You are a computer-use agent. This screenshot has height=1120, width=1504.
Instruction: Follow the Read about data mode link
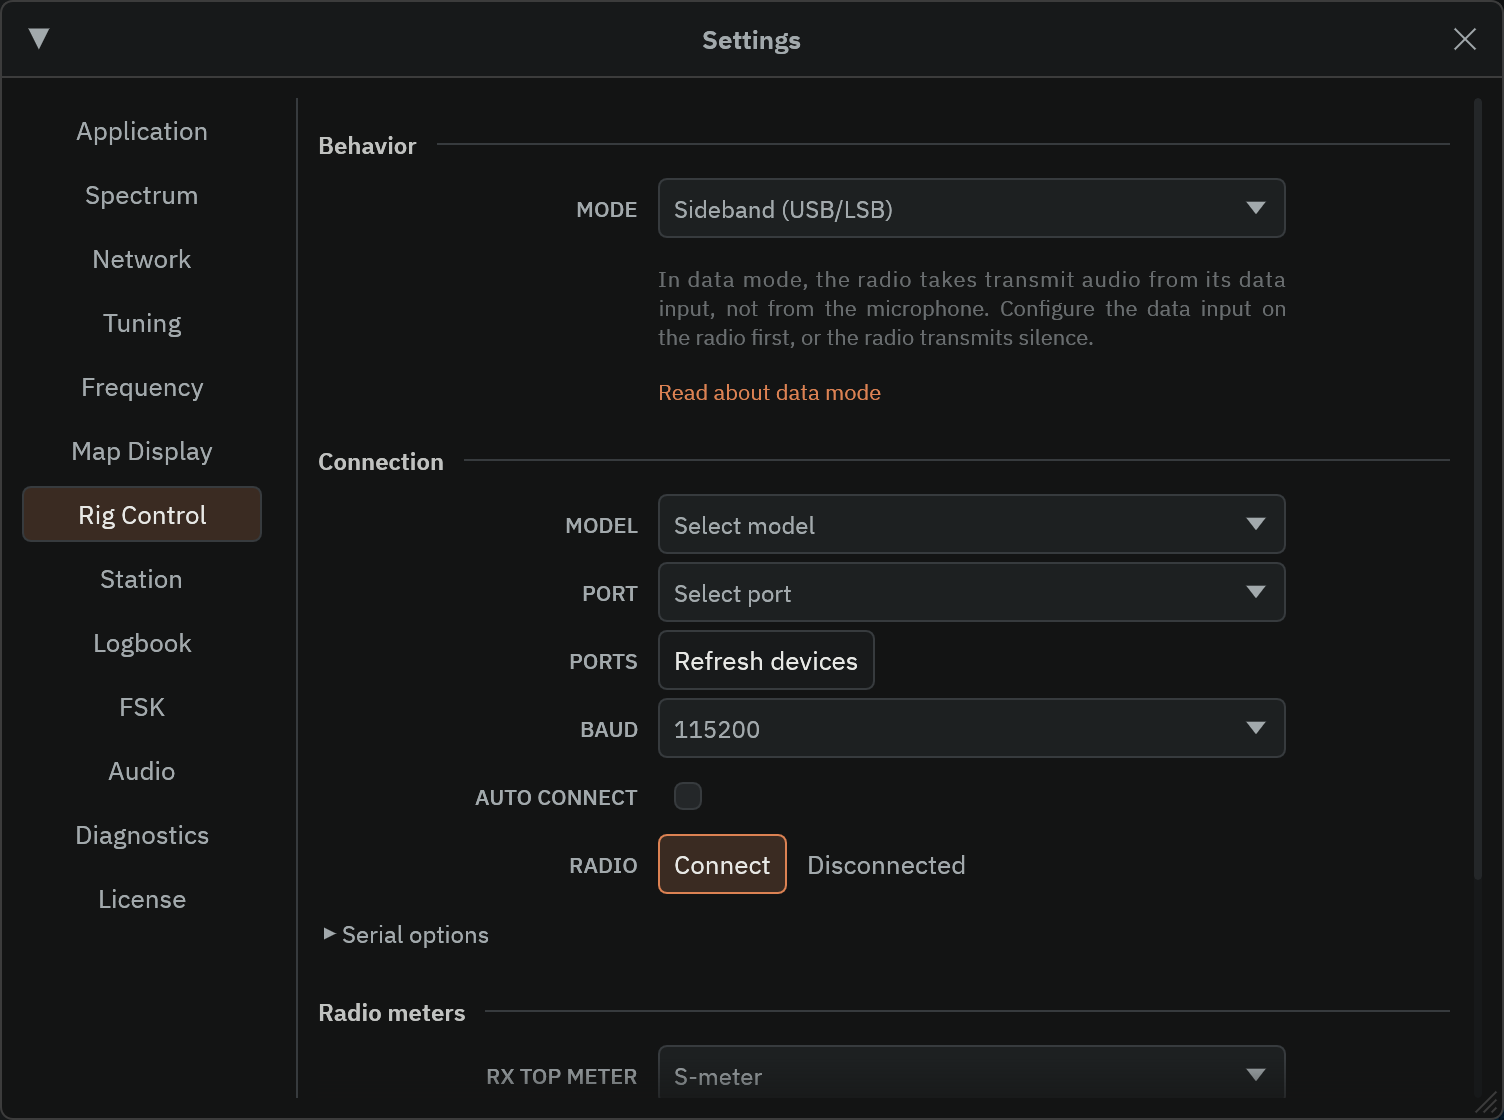click(x=769, y=393)
